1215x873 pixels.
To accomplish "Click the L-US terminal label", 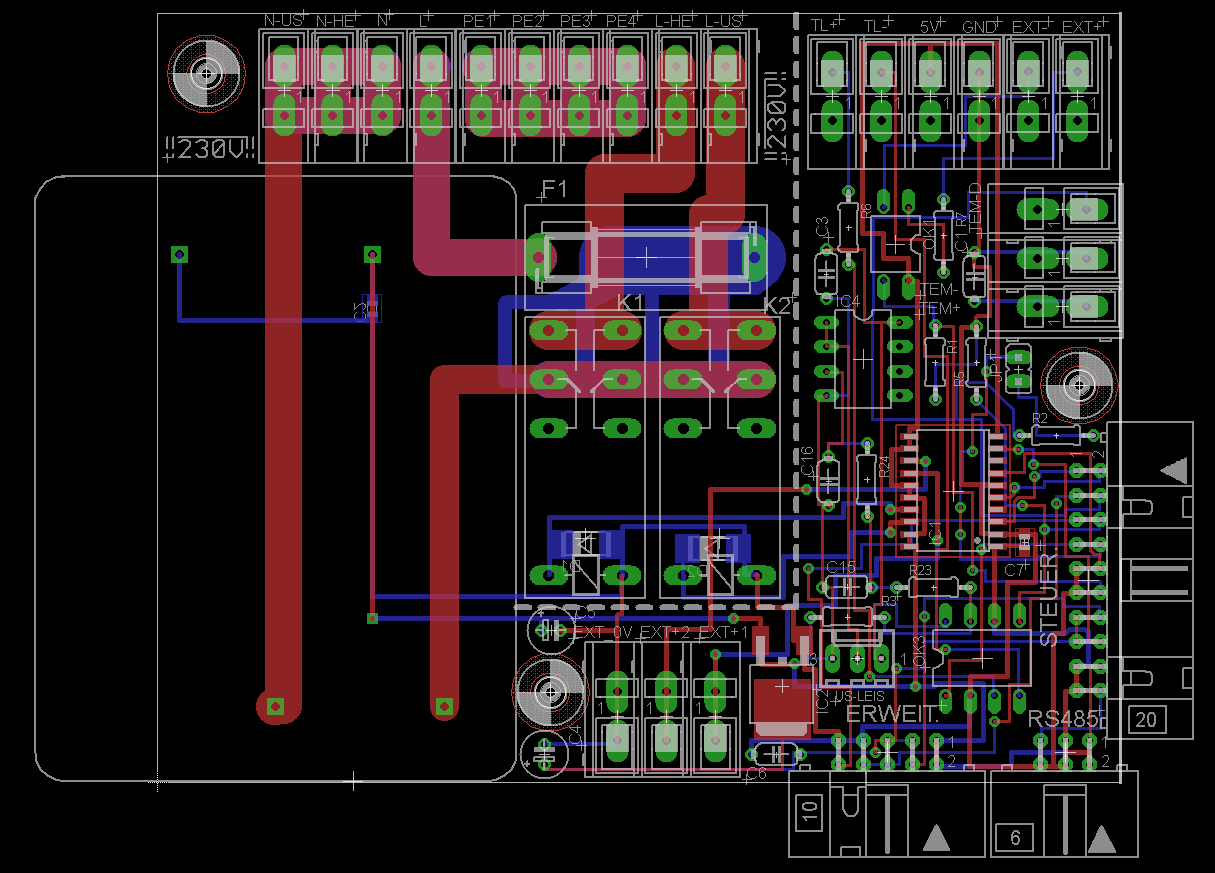I will pyautogui.click(x=724, y=20).
